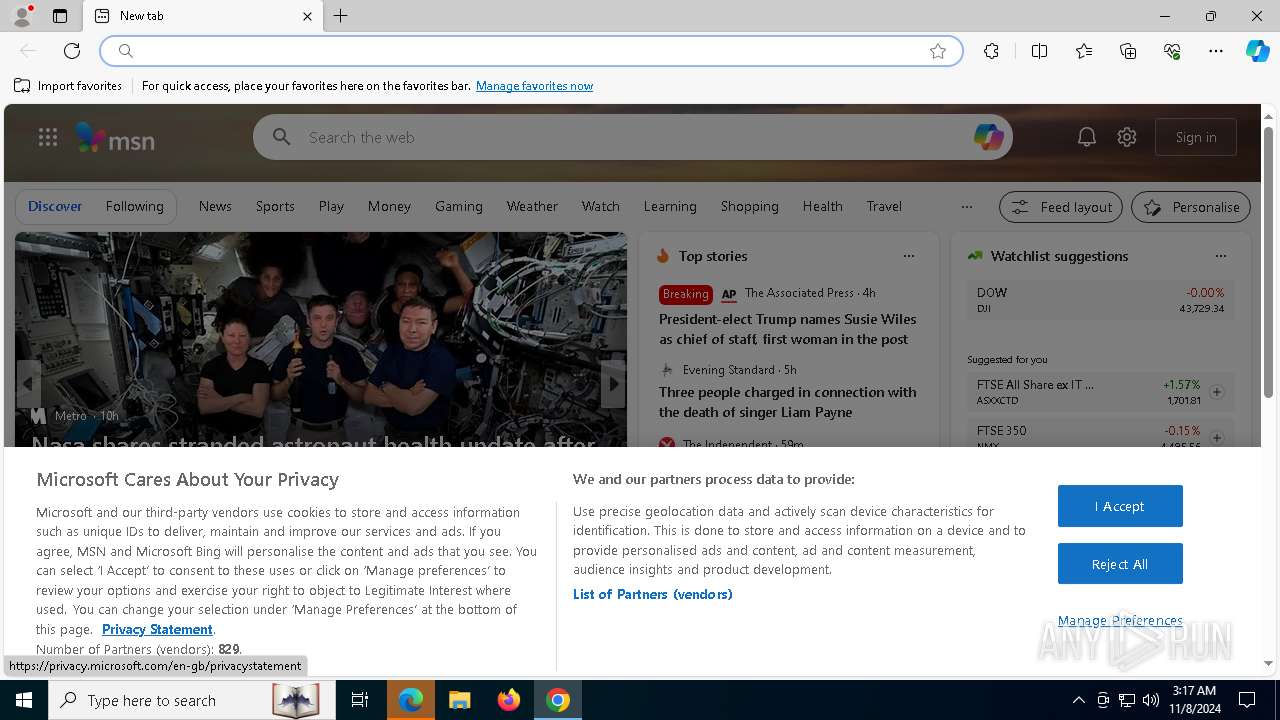This screenshot has height=720, width=1280.
Task: Open the Watch section
Action: click(x=601, y=206)
